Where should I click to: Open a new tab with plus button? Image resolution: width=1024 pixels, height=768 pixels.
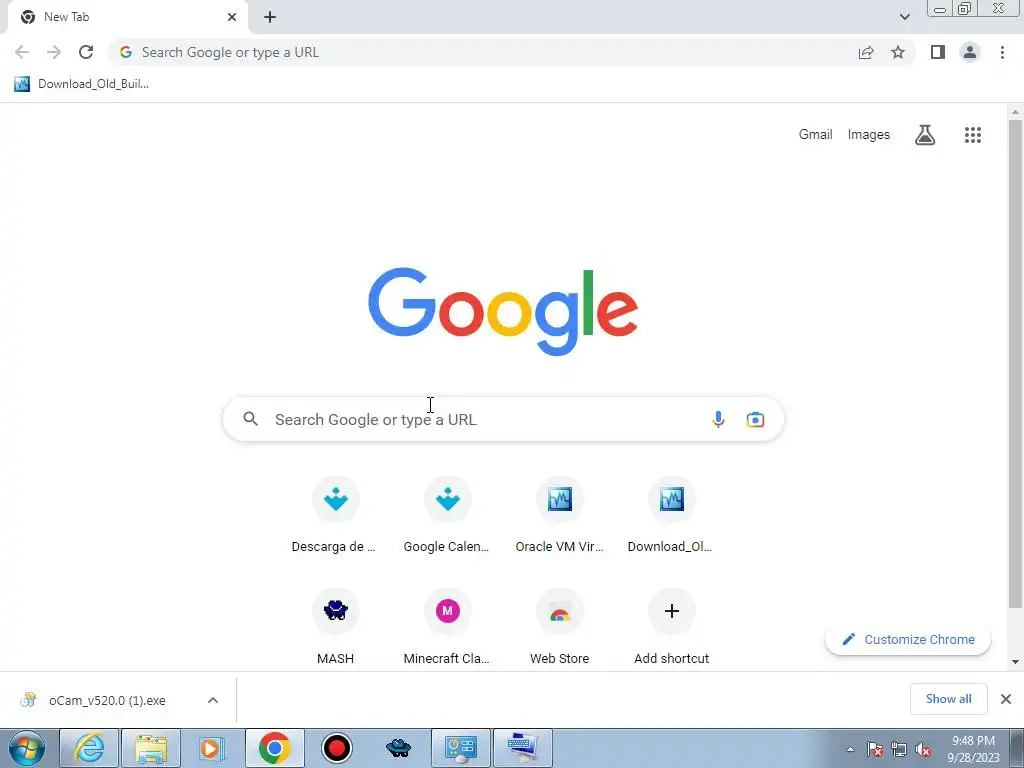pyautogui.click(x=270, y=18)
